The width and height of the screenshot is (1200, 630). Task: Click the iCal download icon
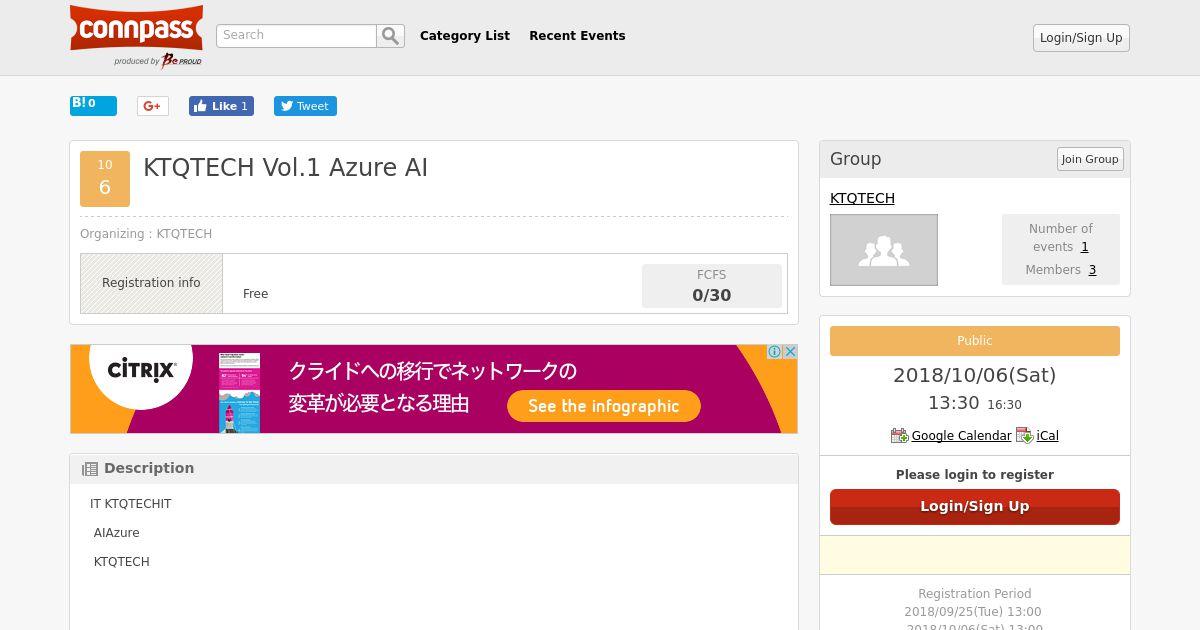click(1025, 436)
